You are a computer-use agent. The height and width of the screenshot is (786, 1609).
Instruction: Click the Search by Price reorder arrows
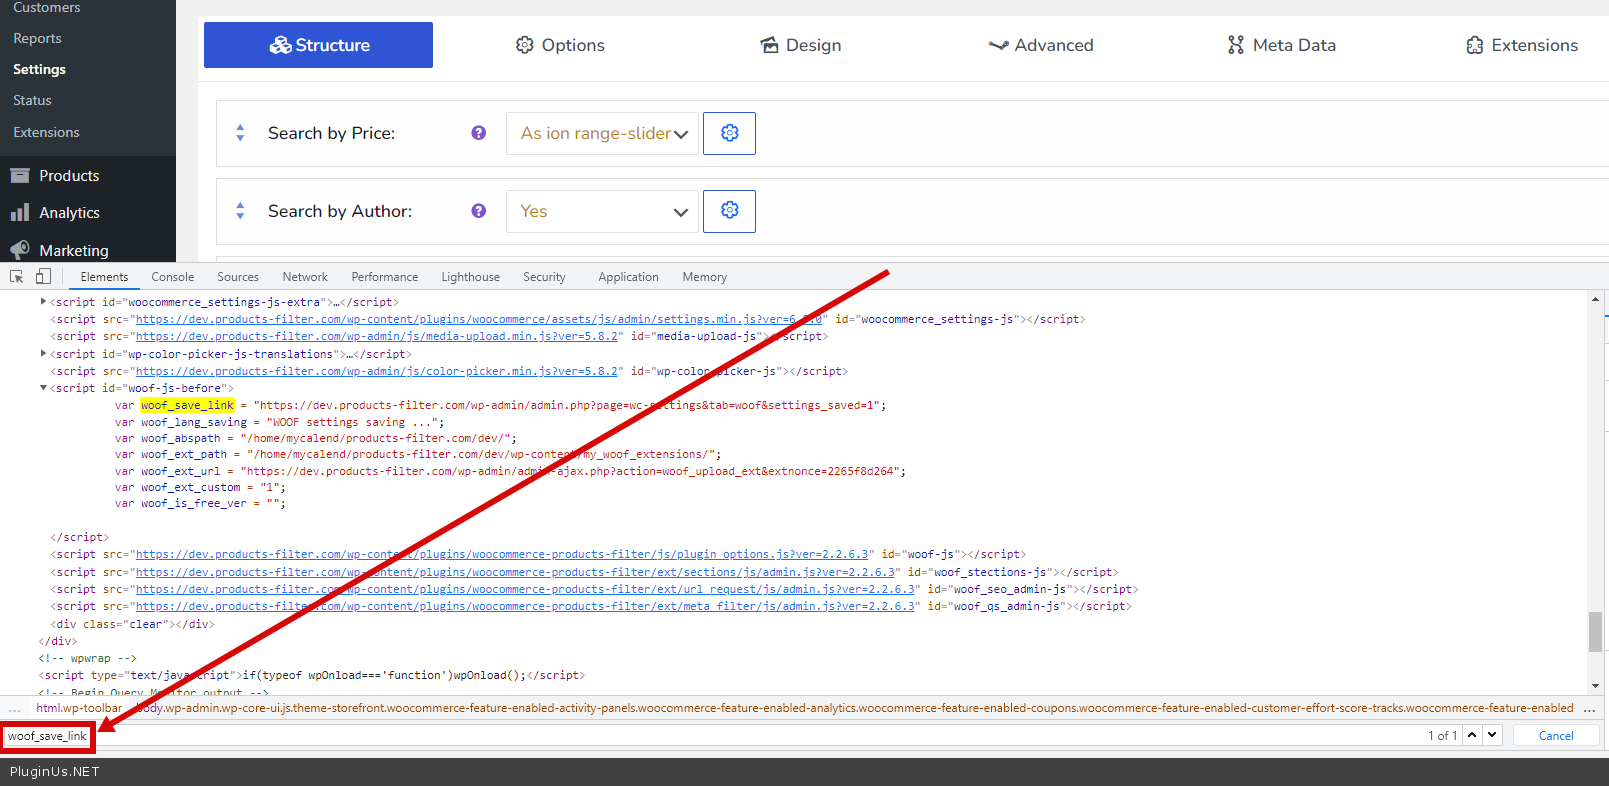(x=240, y=133)
